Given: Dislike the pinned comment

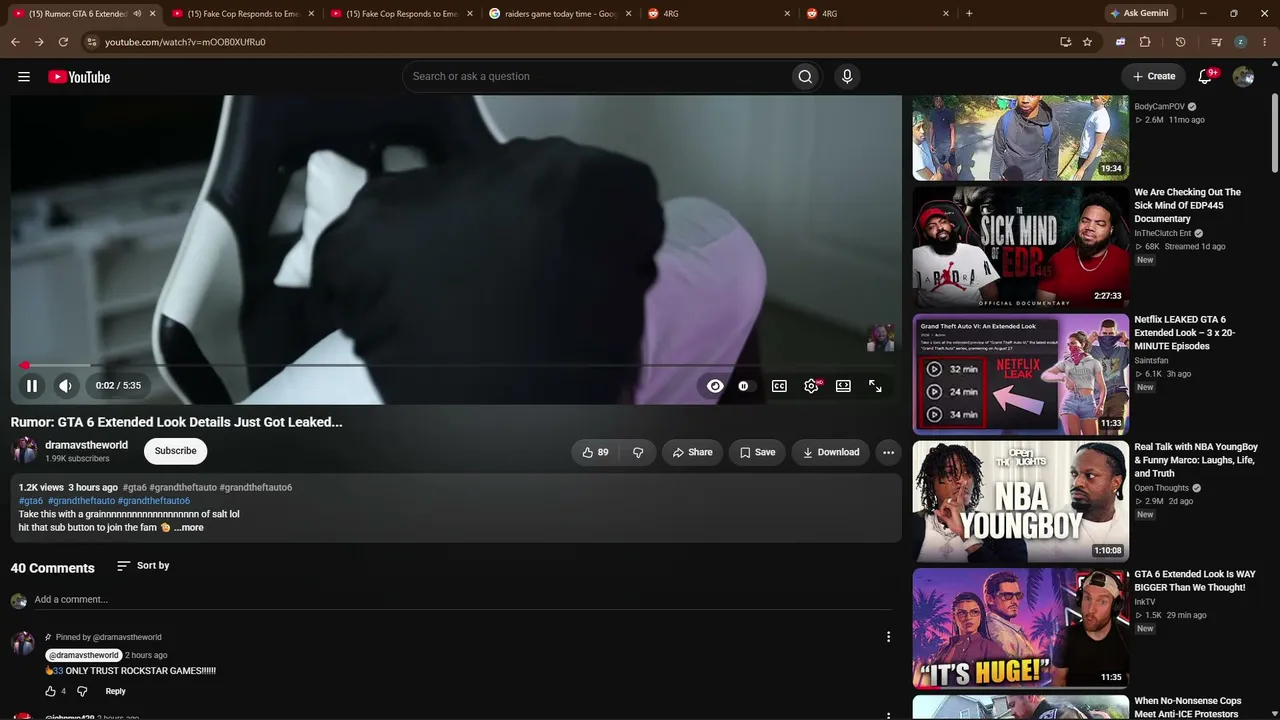Looking at the screenshot, I should coord(82,691).
